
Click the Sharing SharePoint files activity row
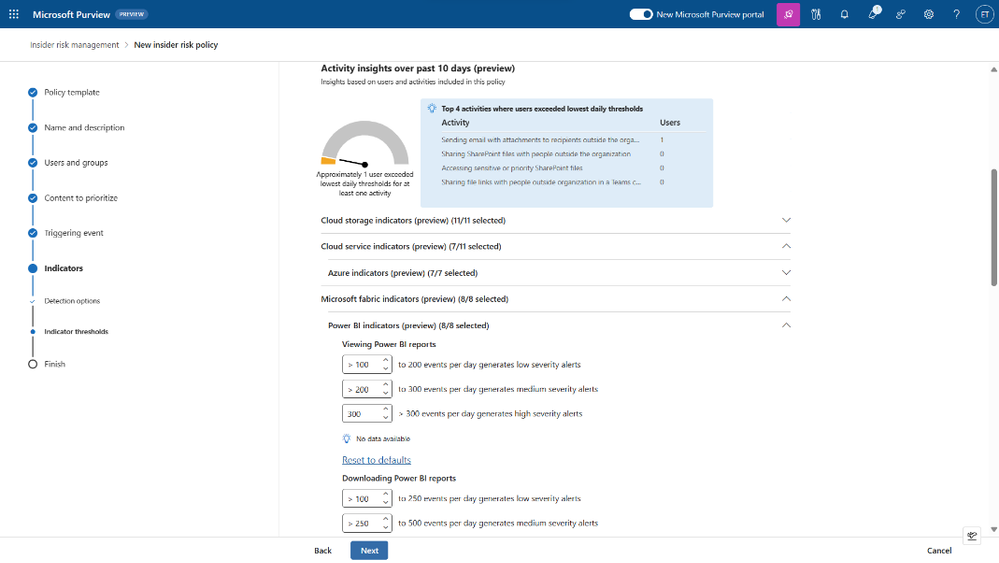tap(573, 153)
